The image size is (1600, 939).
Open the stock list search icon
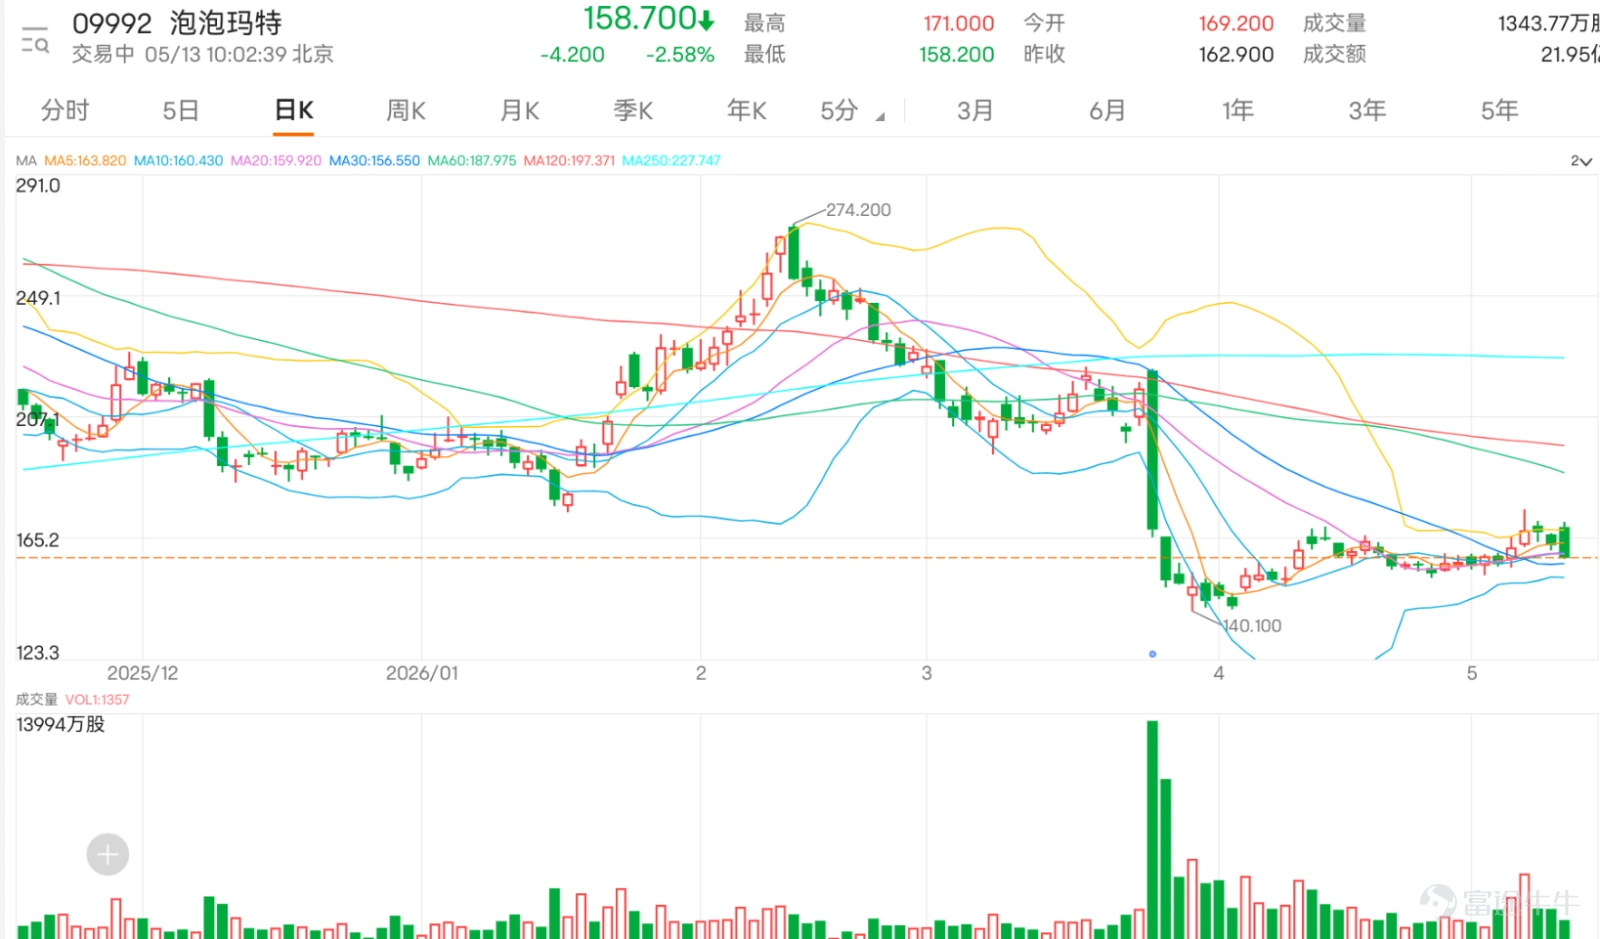pos(35,39)
